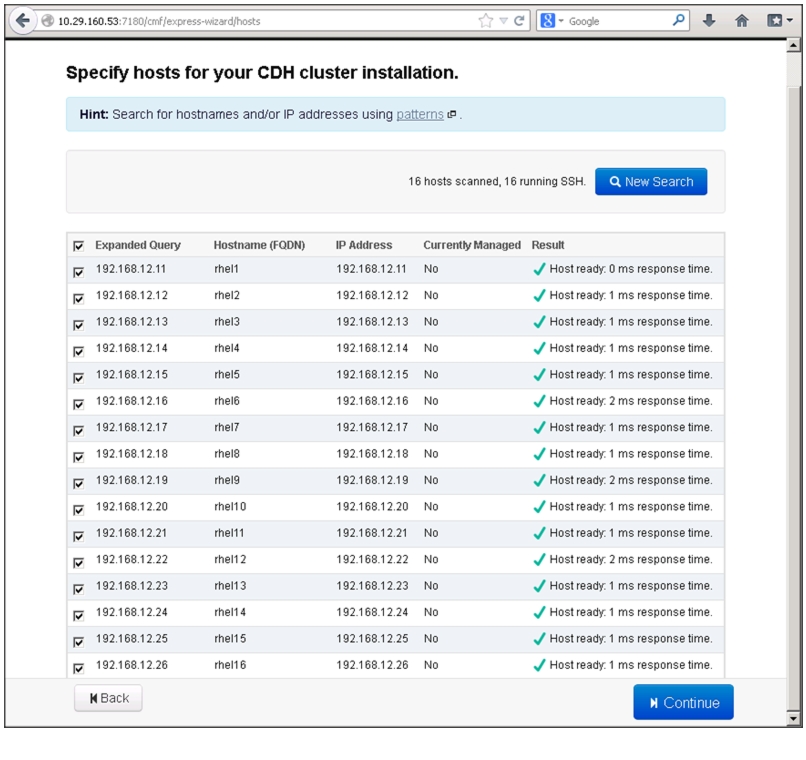Bookmark page with the star icon

(x=485, y=21)
